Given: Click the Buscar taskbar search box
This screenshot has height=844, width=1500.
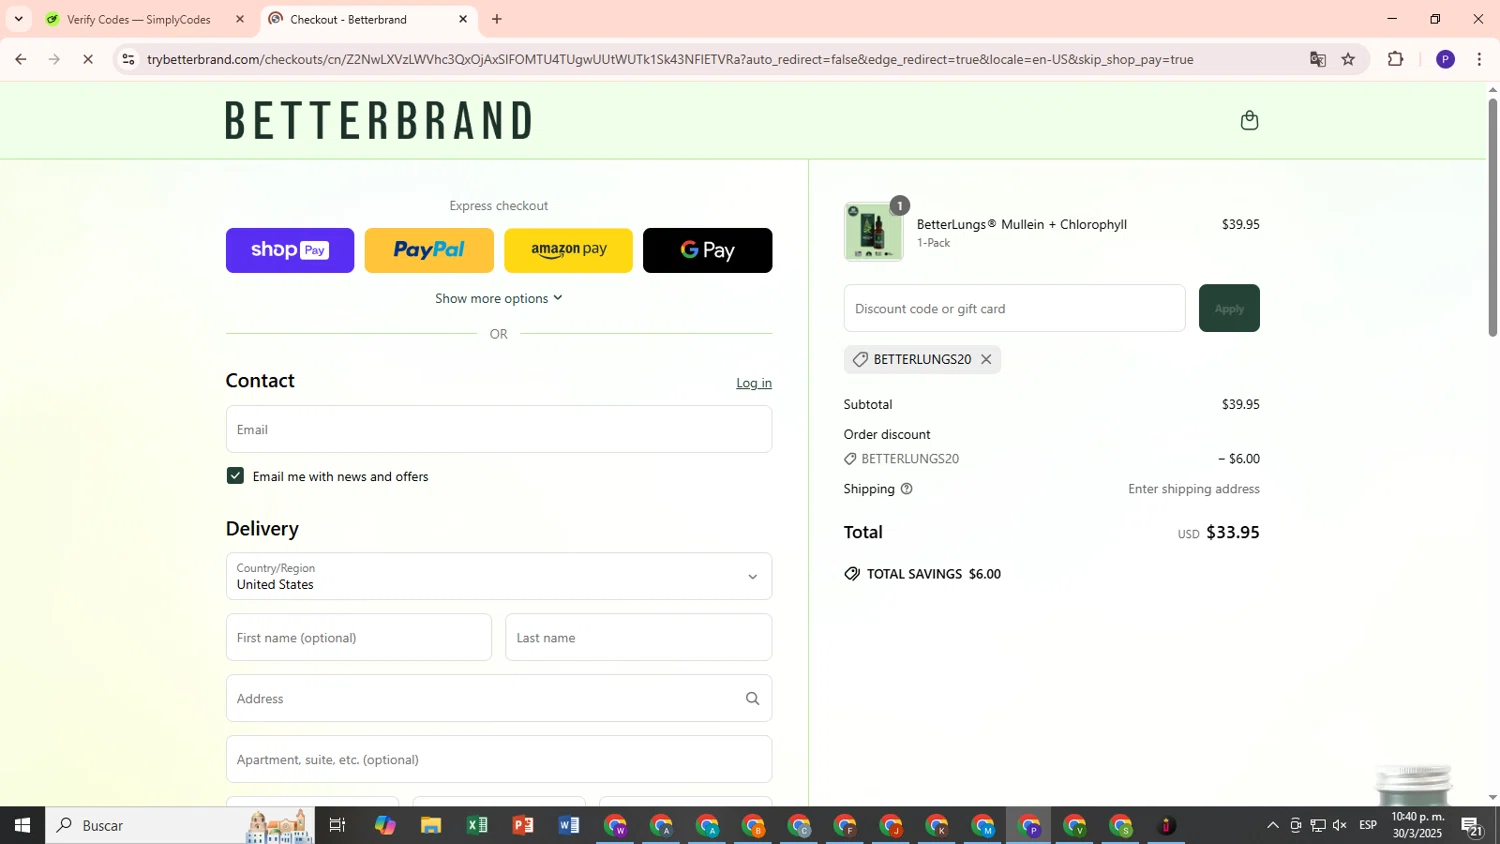Looking at the screenshot, I should tap(180, 825).
